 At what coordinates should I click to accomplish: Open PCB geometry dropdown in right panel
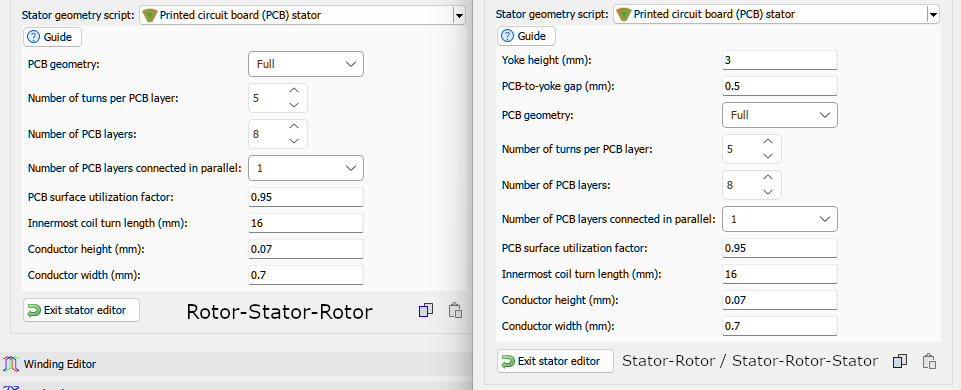[x=780, y=115]
